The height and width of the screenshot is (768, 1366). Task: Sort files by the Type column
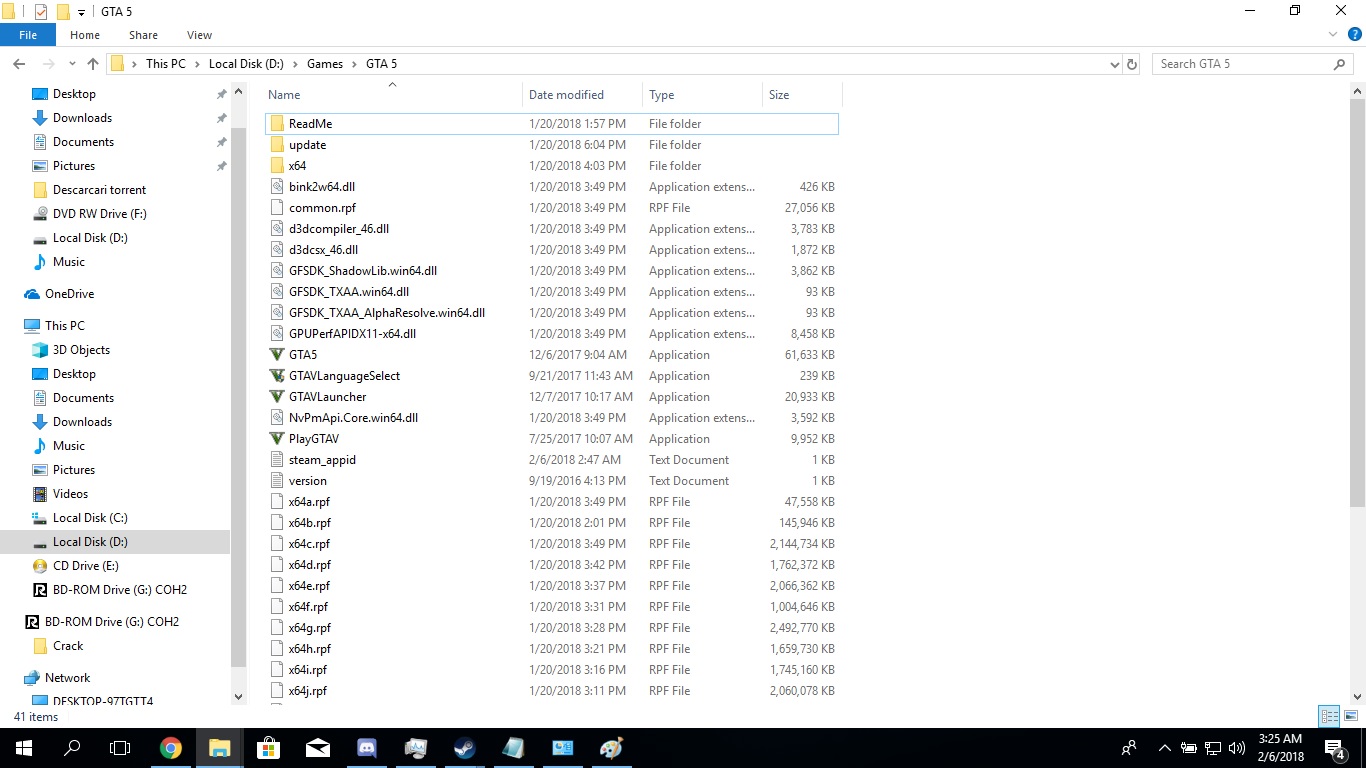pyautogui.click(x=701, y=95)
